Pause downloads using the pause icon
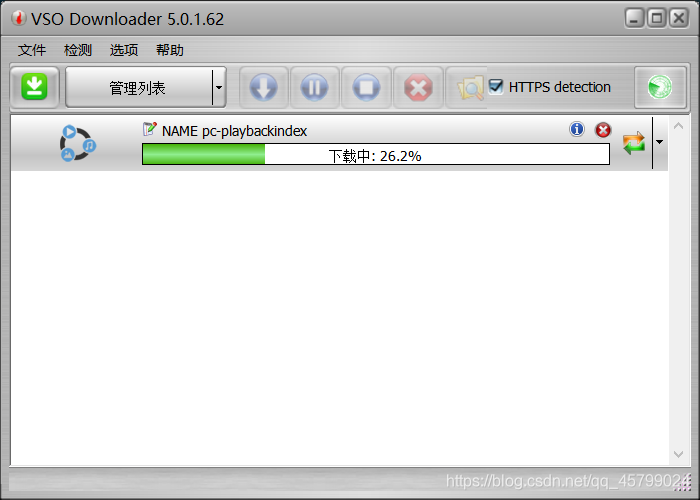The image size is (700, 500). pos(314,87)
